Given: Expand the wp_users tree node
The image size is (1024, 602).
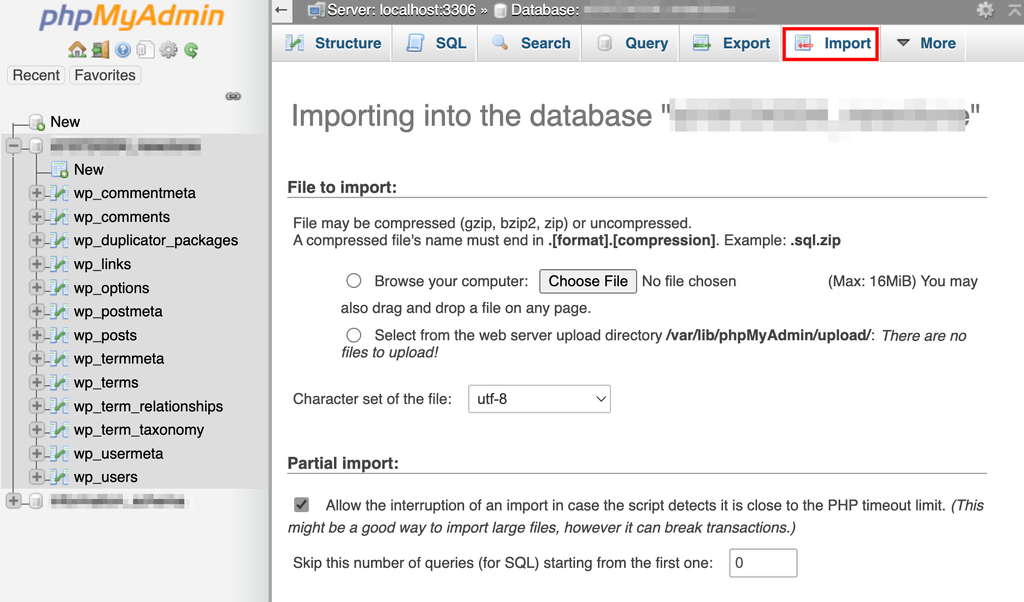Looking at the screenshot, I should click(x=37, y=477).
